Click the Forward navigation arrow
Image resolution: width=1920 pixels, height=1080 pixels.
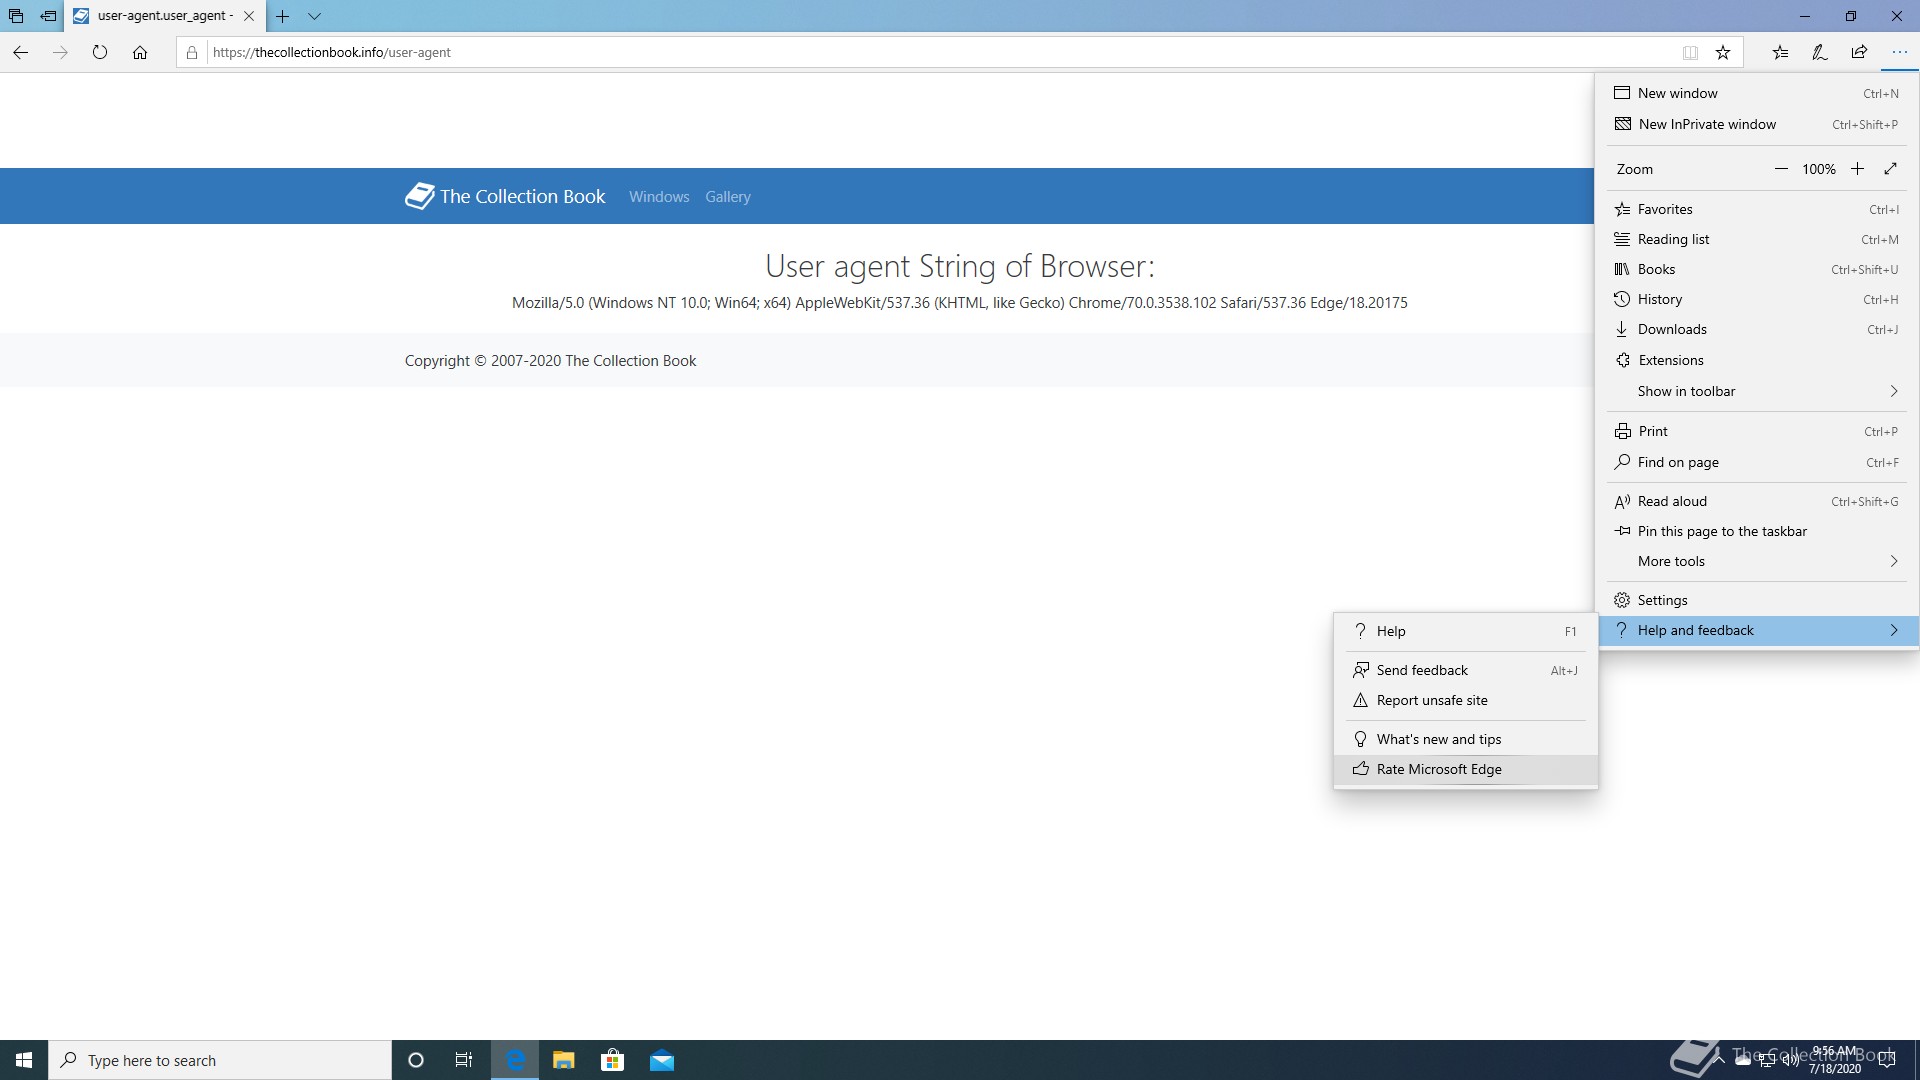tap(60, 52)
